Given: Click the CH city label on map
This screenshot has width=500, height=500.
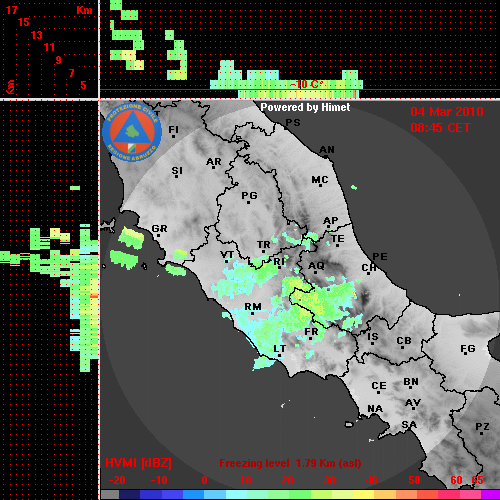Looking at the screenshot, I should click(x=368, y=267).
